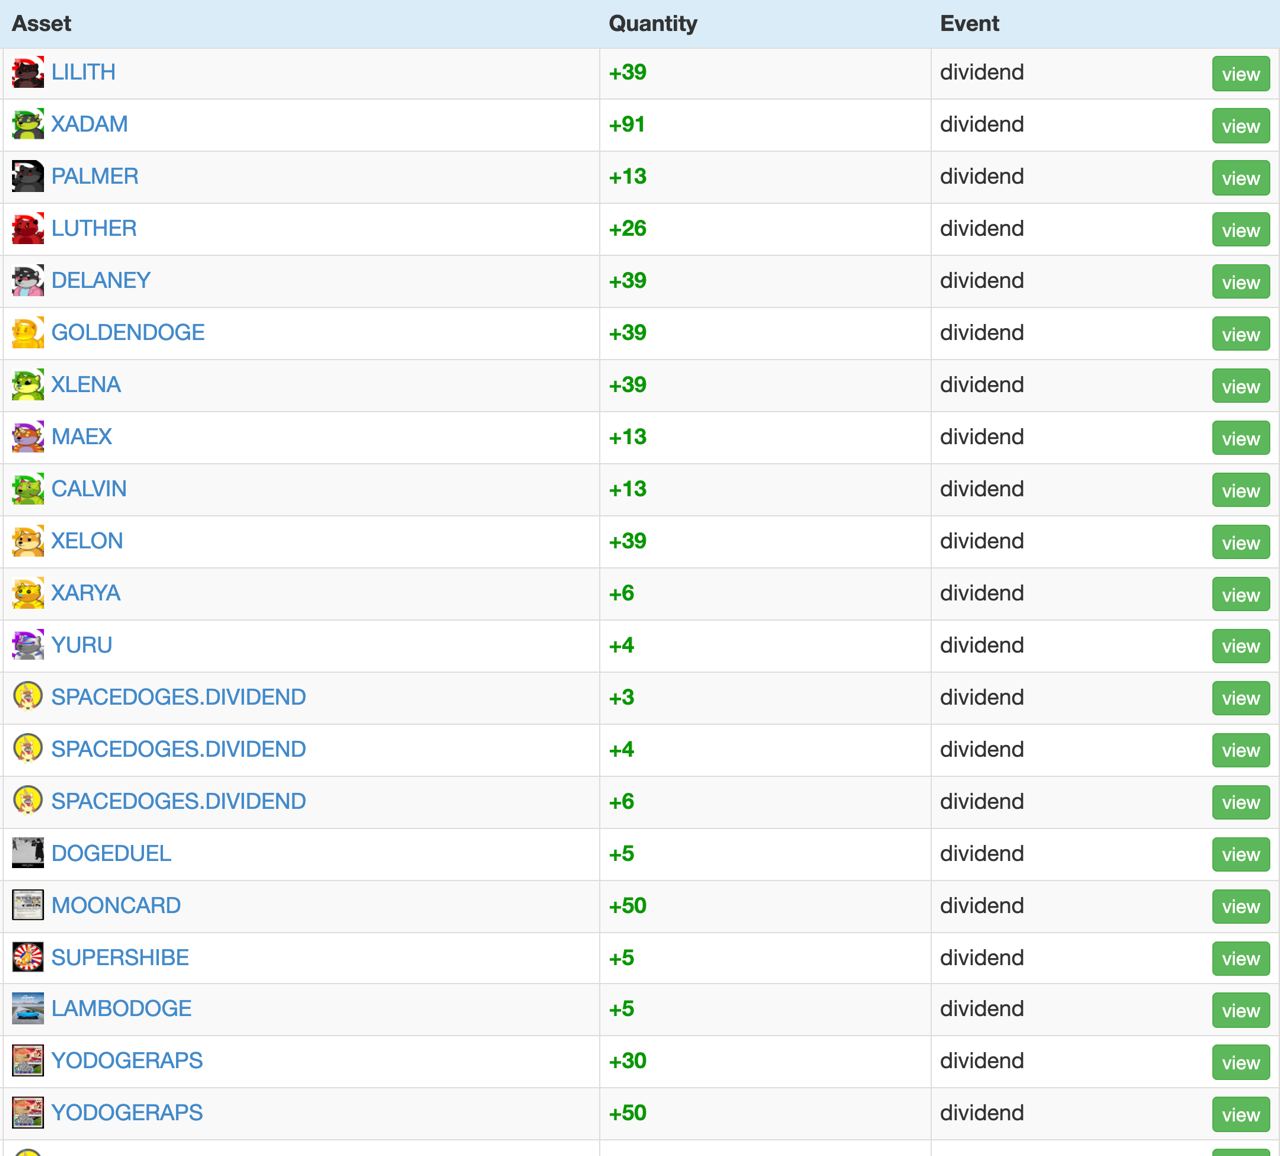The height and width of the screenshot is (1156, 1280).
Task: Open the PALMER asset link
Action: 95,176
